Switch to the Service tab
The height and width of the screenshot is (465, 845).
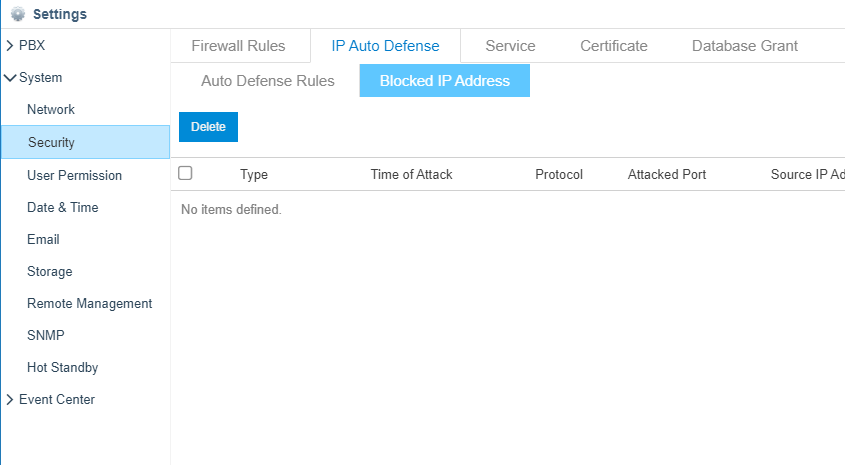pyautogui.click(x=510, y=46)
